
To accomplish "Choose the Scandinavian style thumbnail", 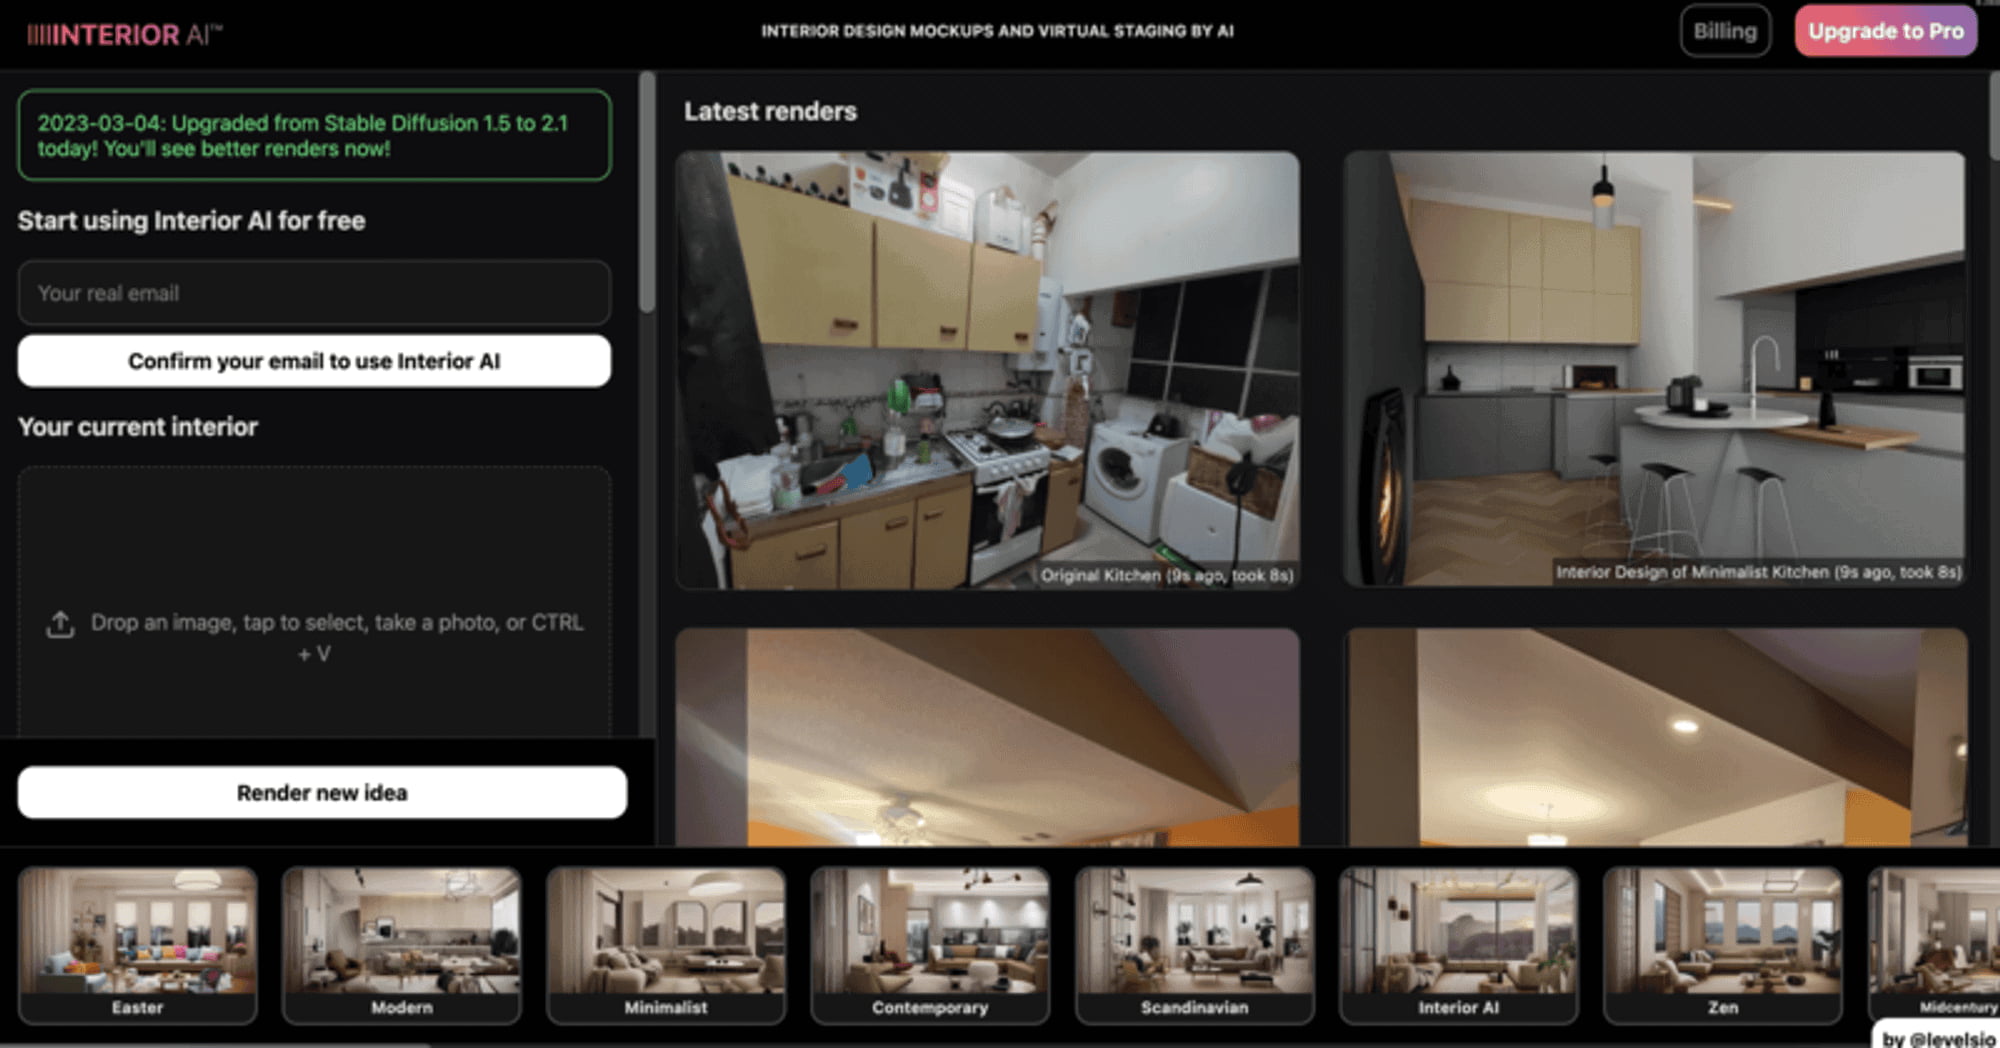I will tap(1194, 945).
